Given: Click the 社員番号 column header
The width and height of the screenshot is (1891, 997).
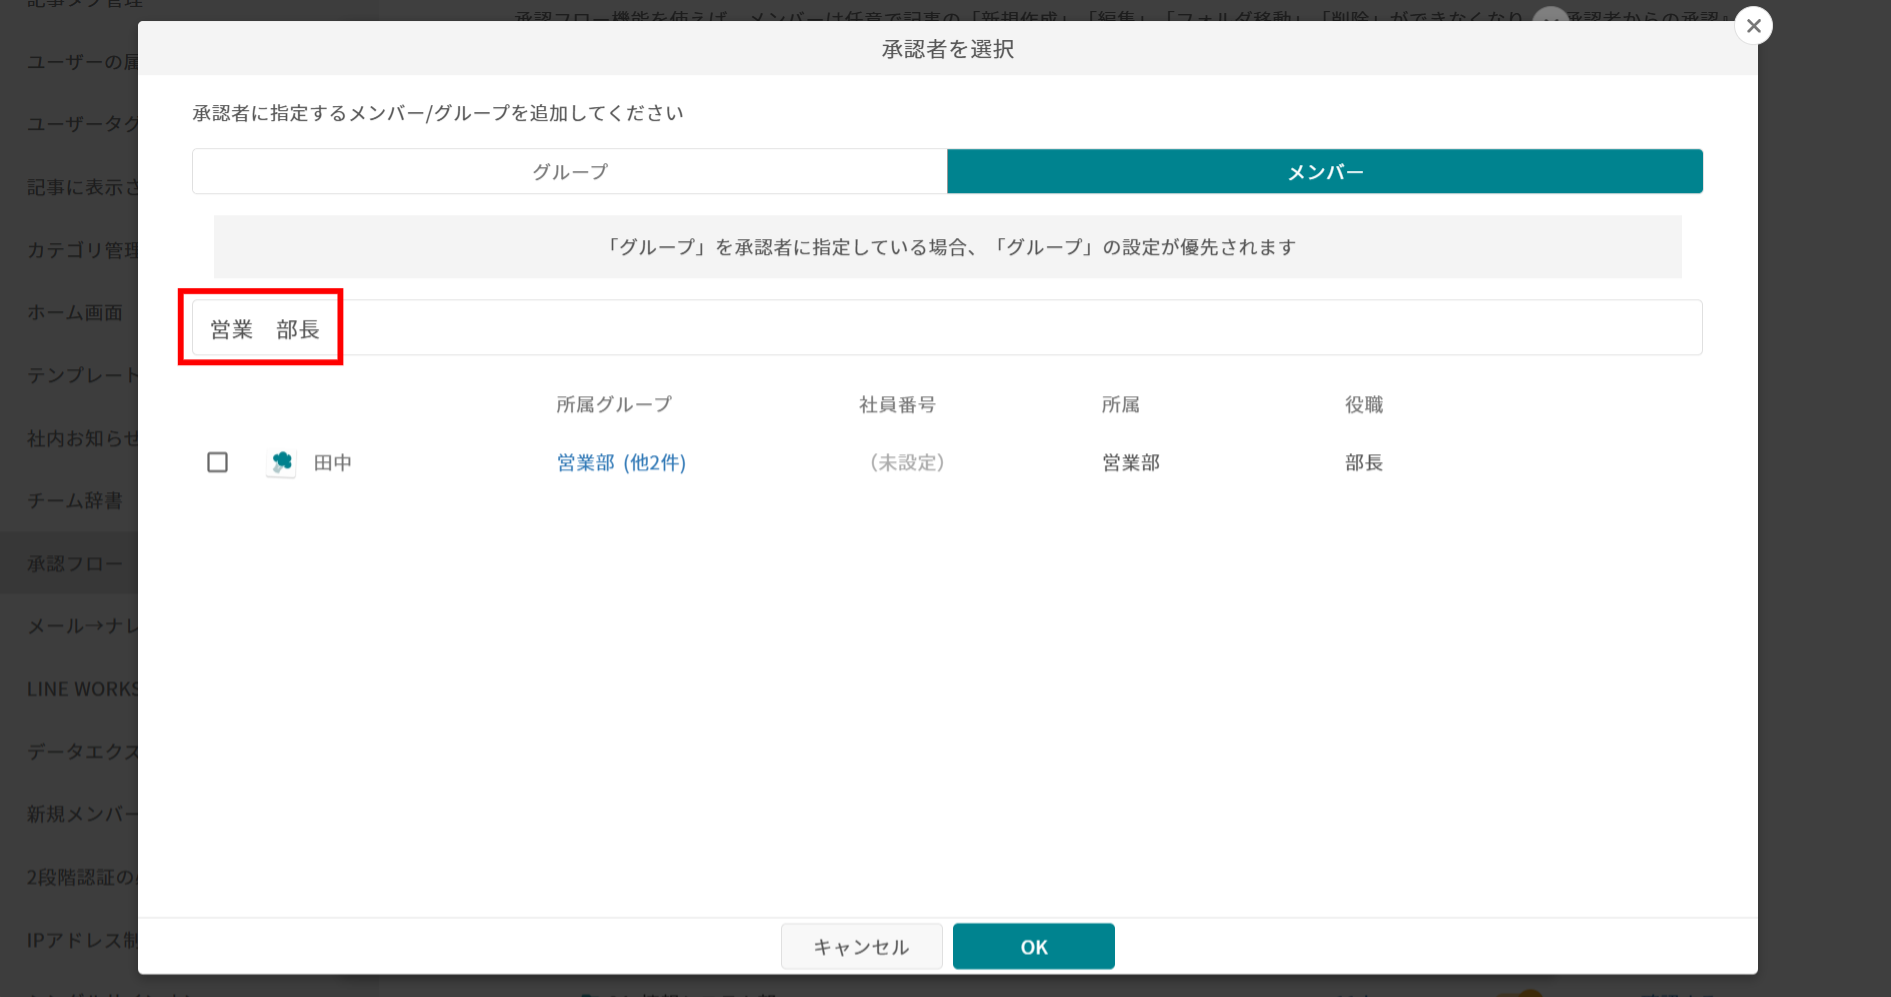Looking at the screenshot, I should (x=897, y=405).
